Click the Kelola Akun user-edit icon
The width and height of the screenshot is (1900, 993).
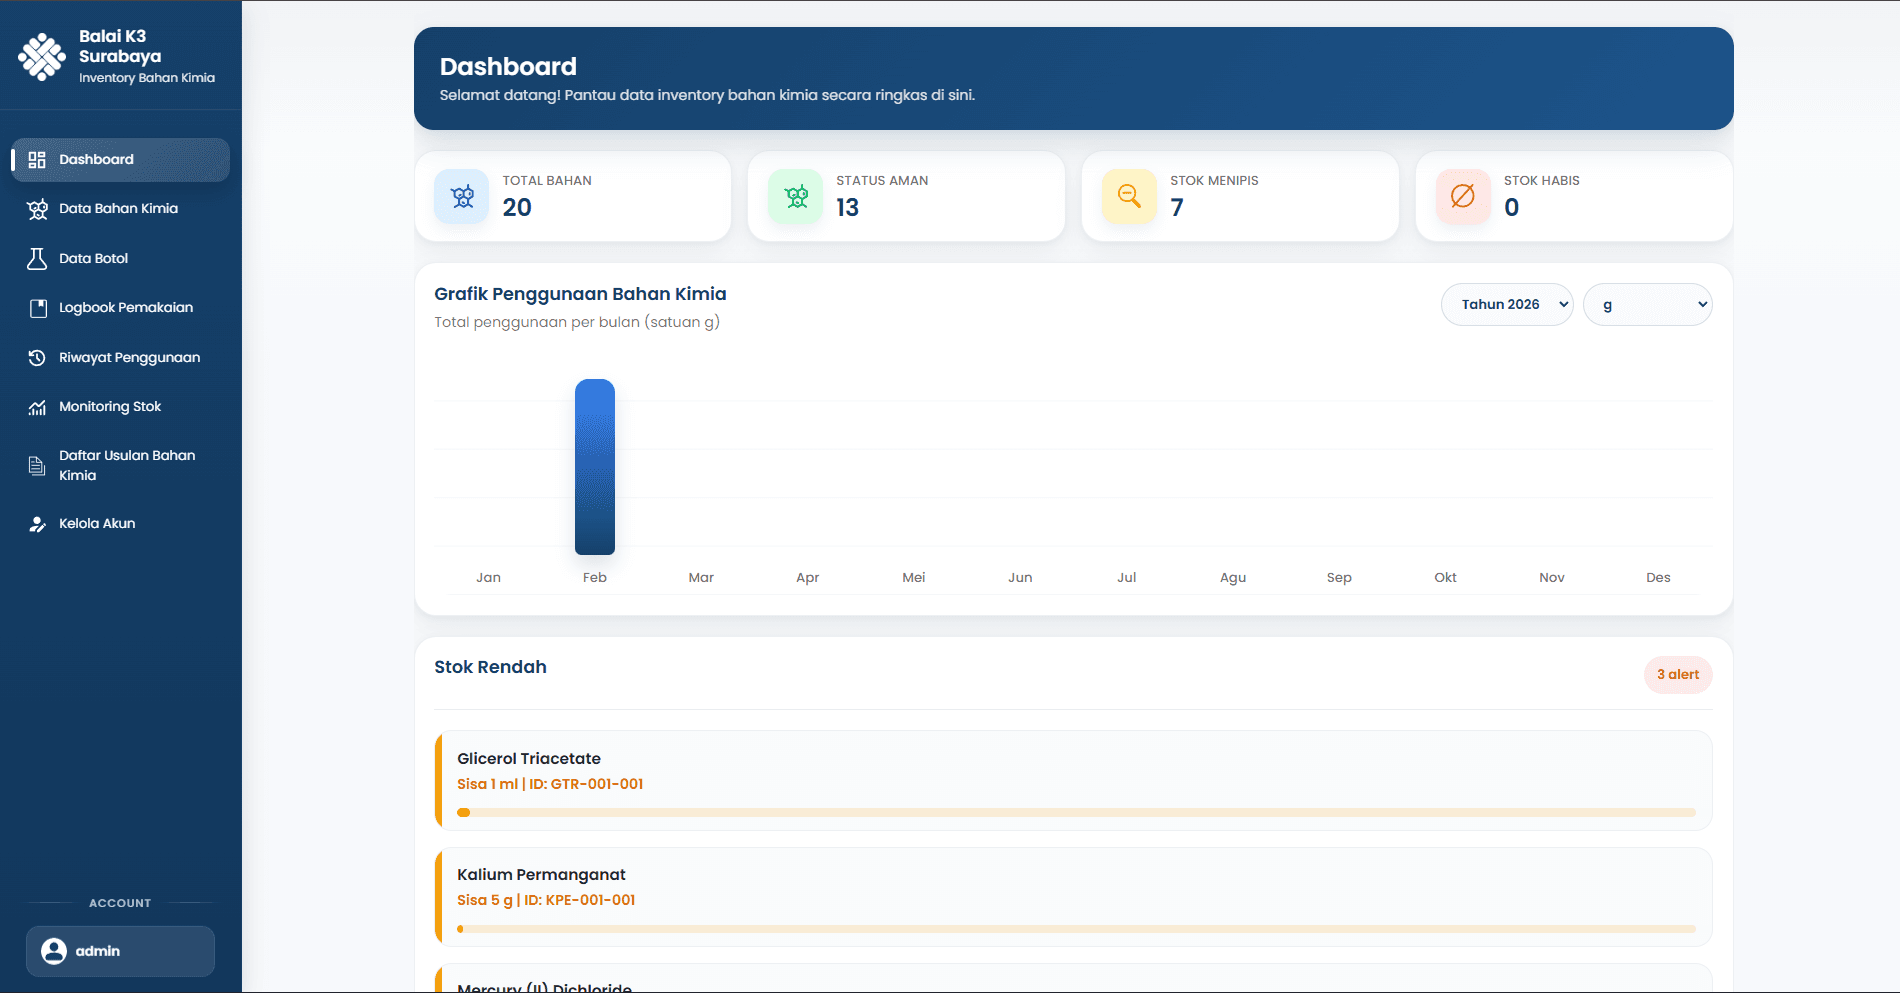pos(37,524)
